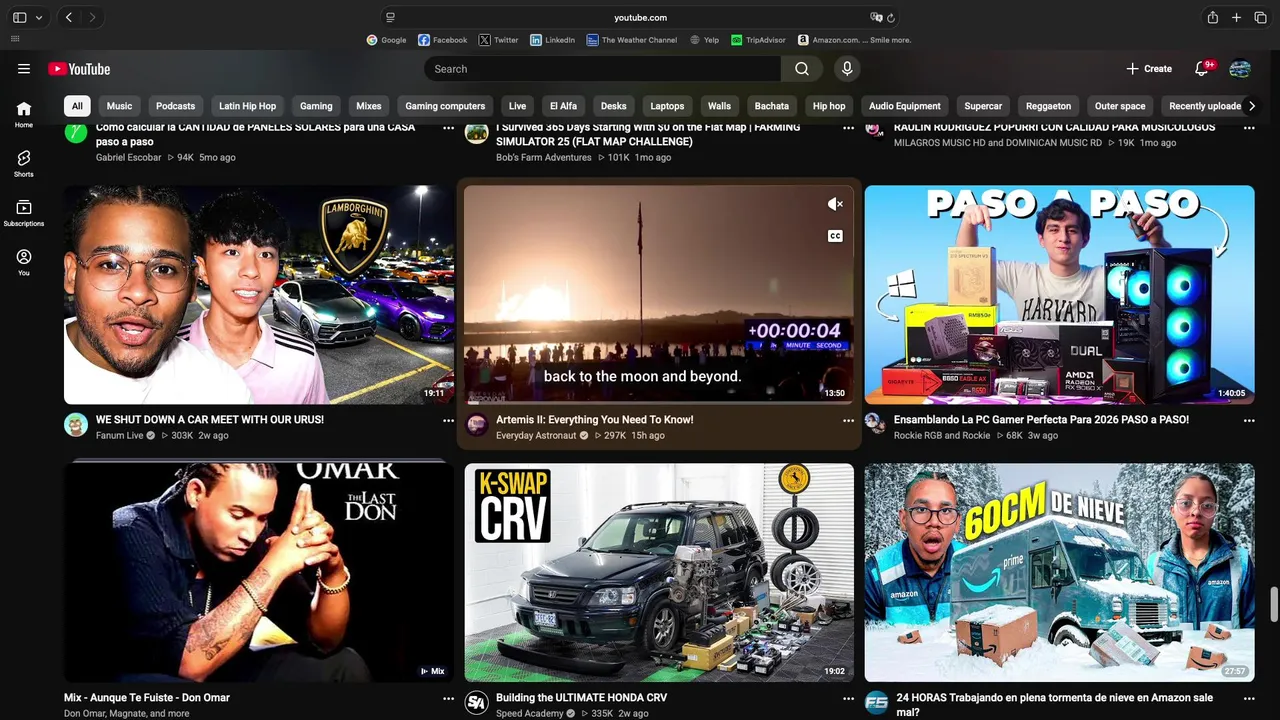Open the Gabriel Escobar channel avatar

(76, 132)
